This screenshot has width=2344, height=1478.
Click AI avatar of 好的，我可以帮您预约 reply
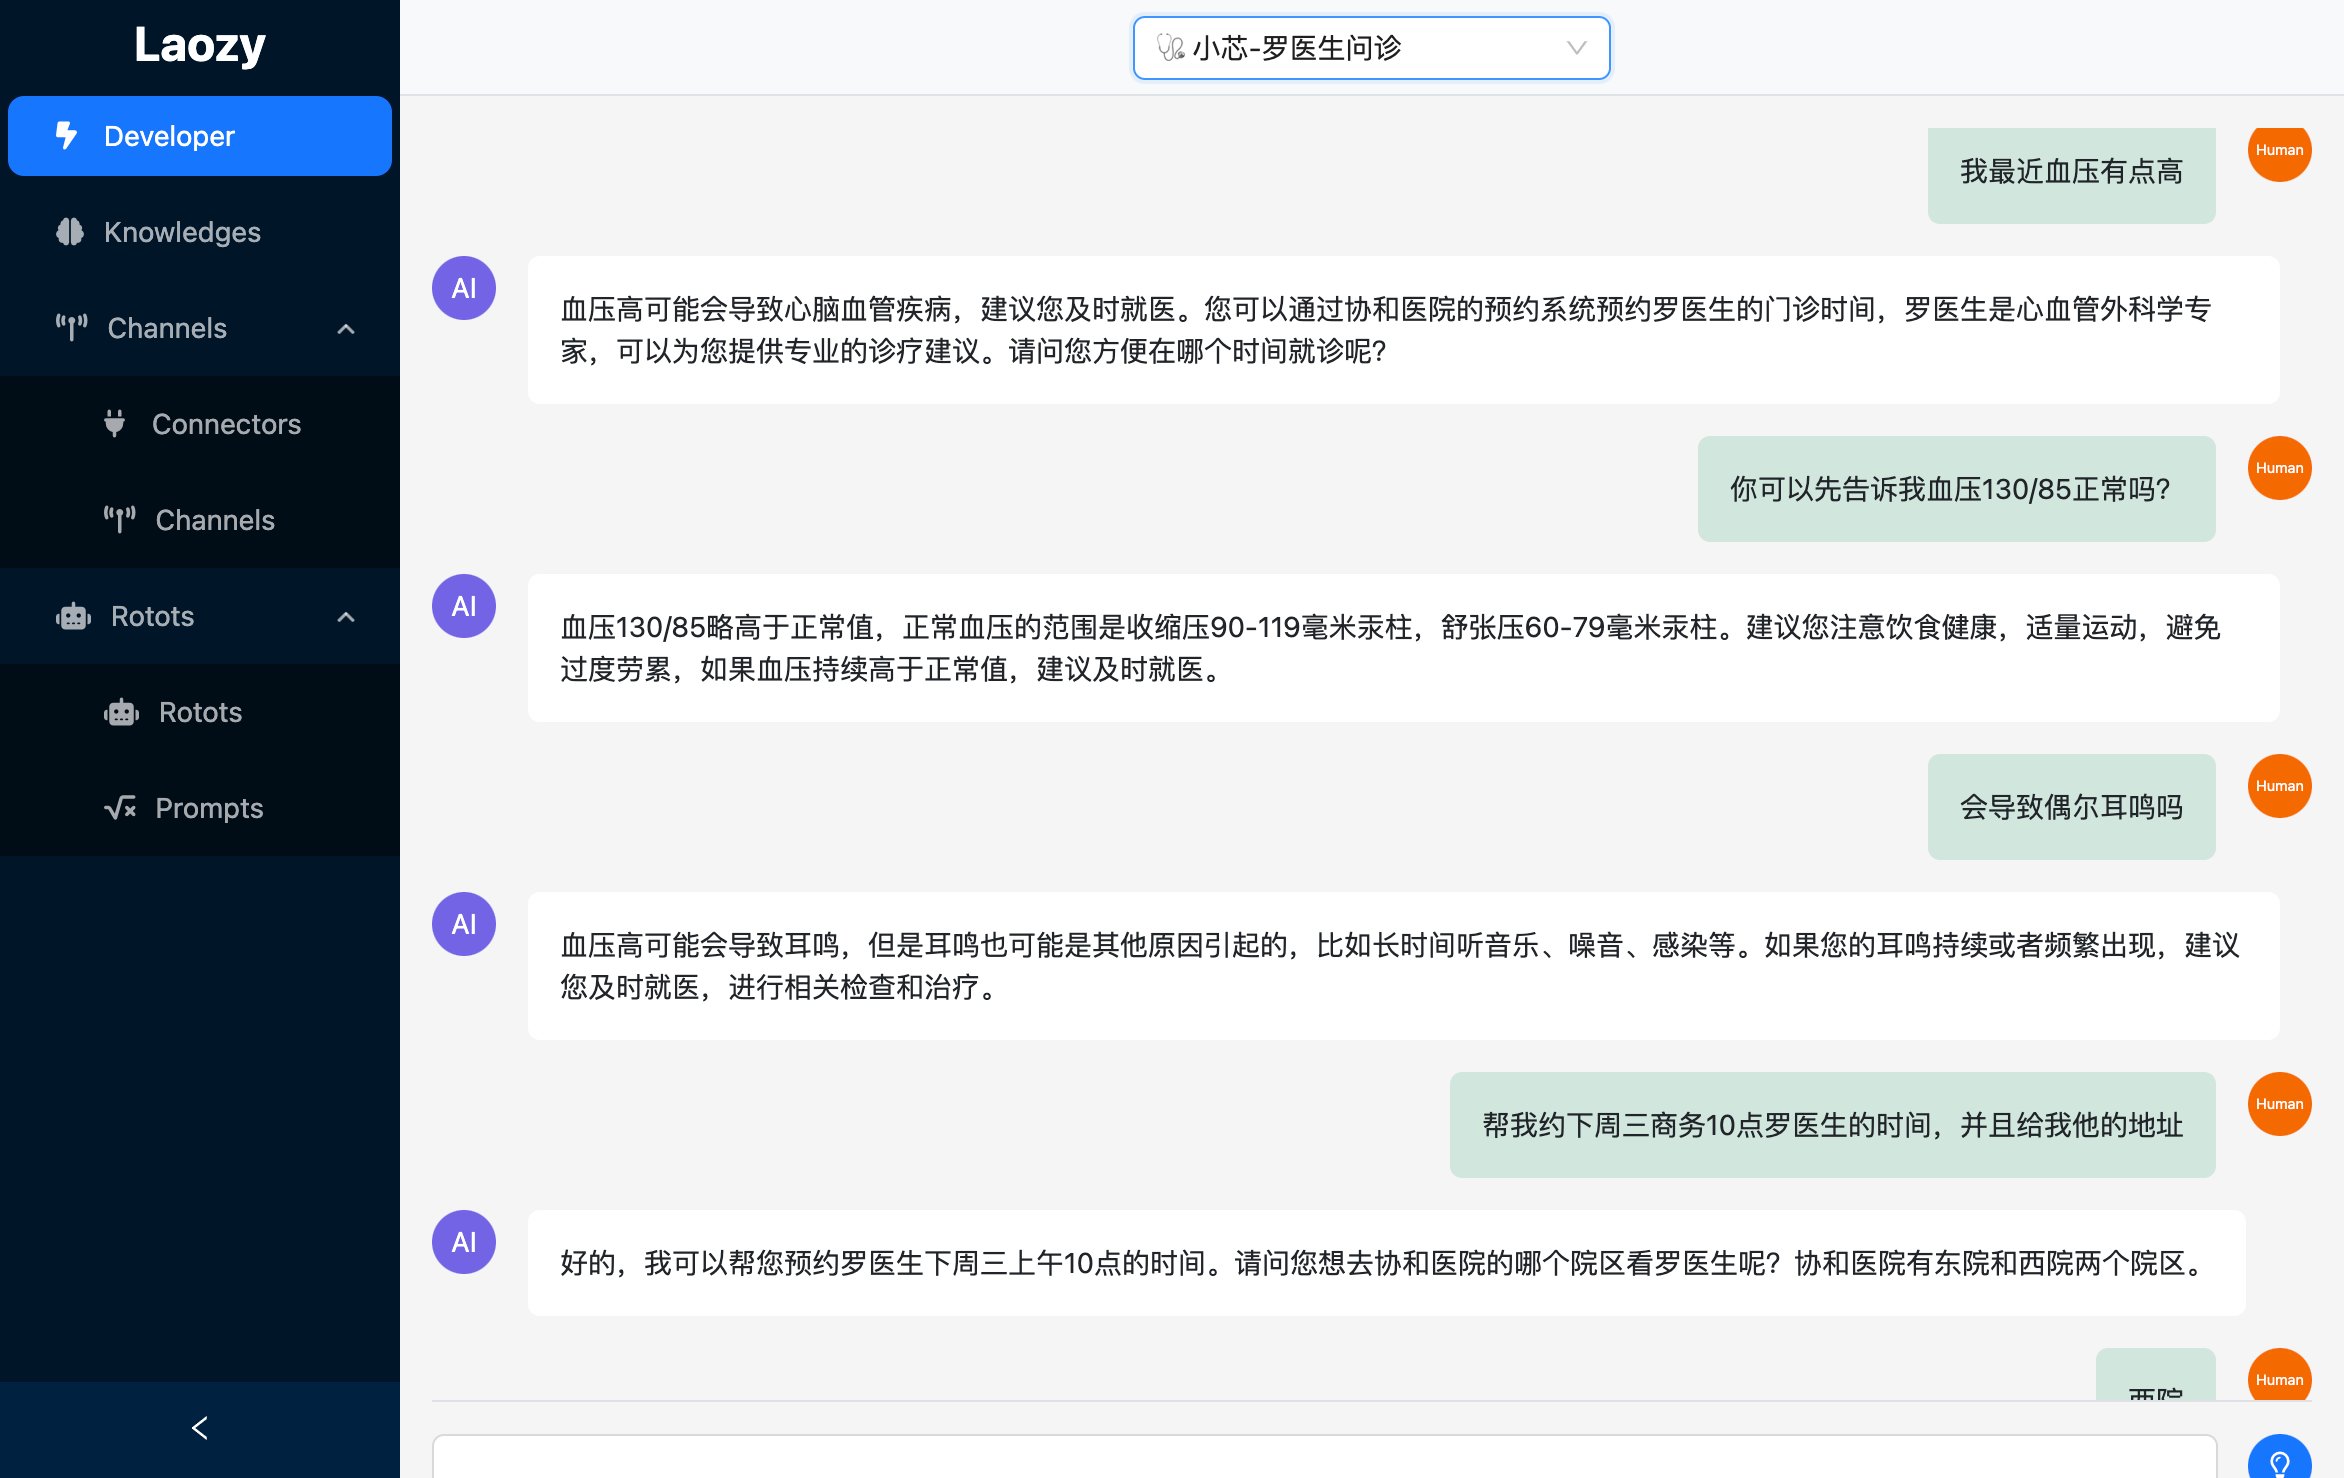pyautogui.click(x=464, y=1242)
